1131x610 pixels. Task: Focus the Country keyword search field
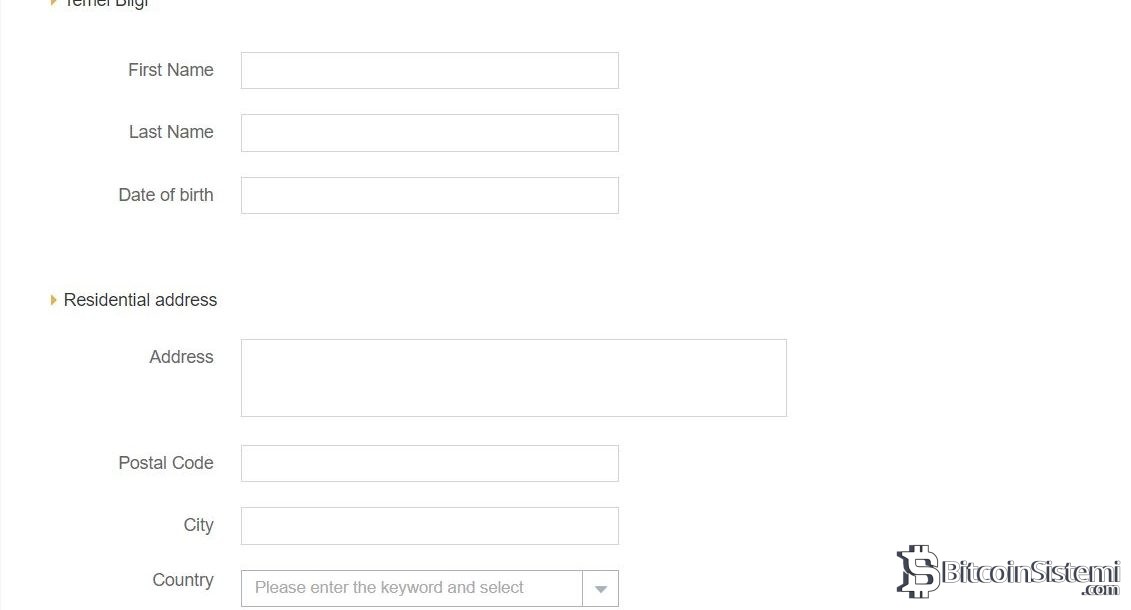[411, 588]
